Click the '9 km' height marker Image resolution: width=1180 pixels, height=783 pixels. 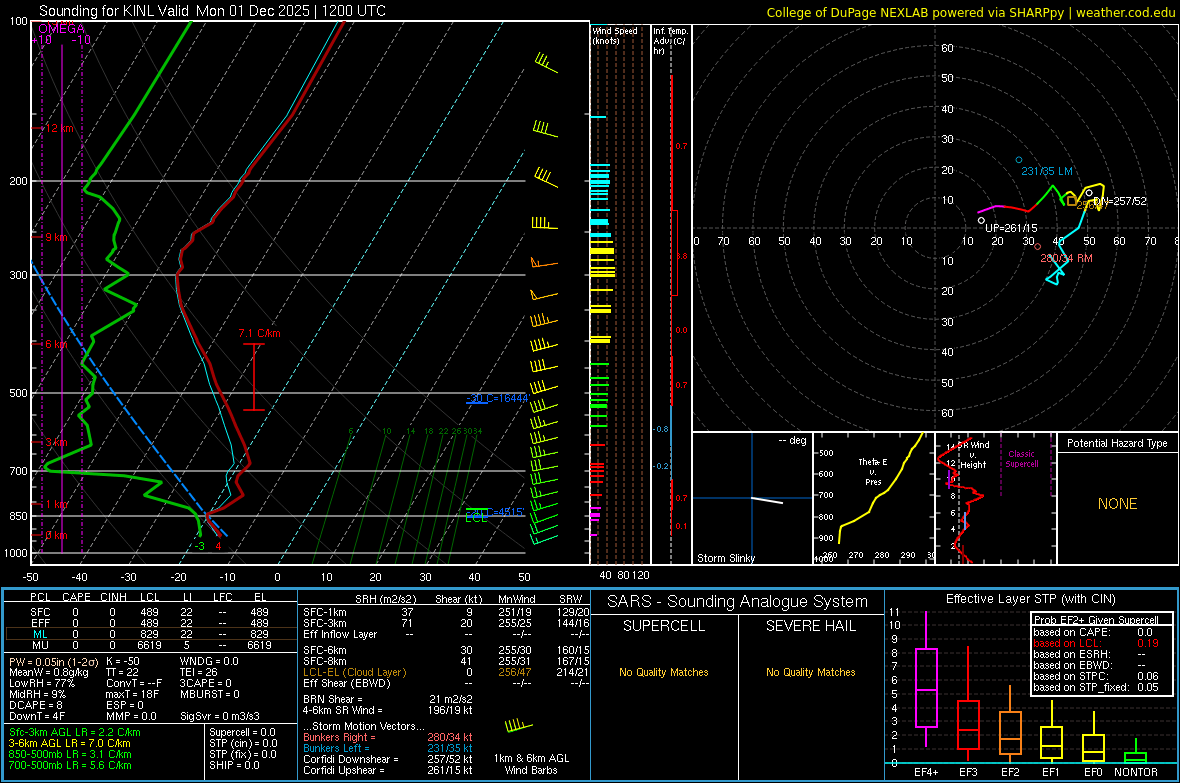[56, 236]
